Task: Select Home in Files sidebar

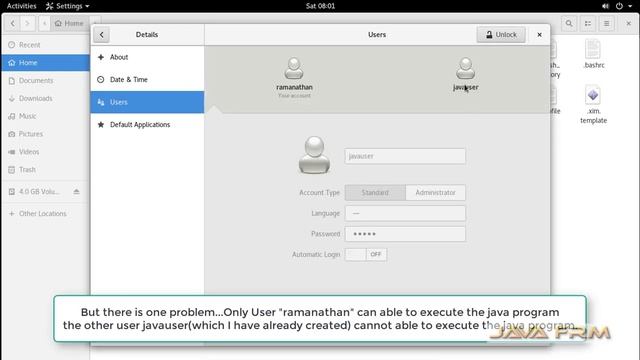Action: click(x=45, y=62)
